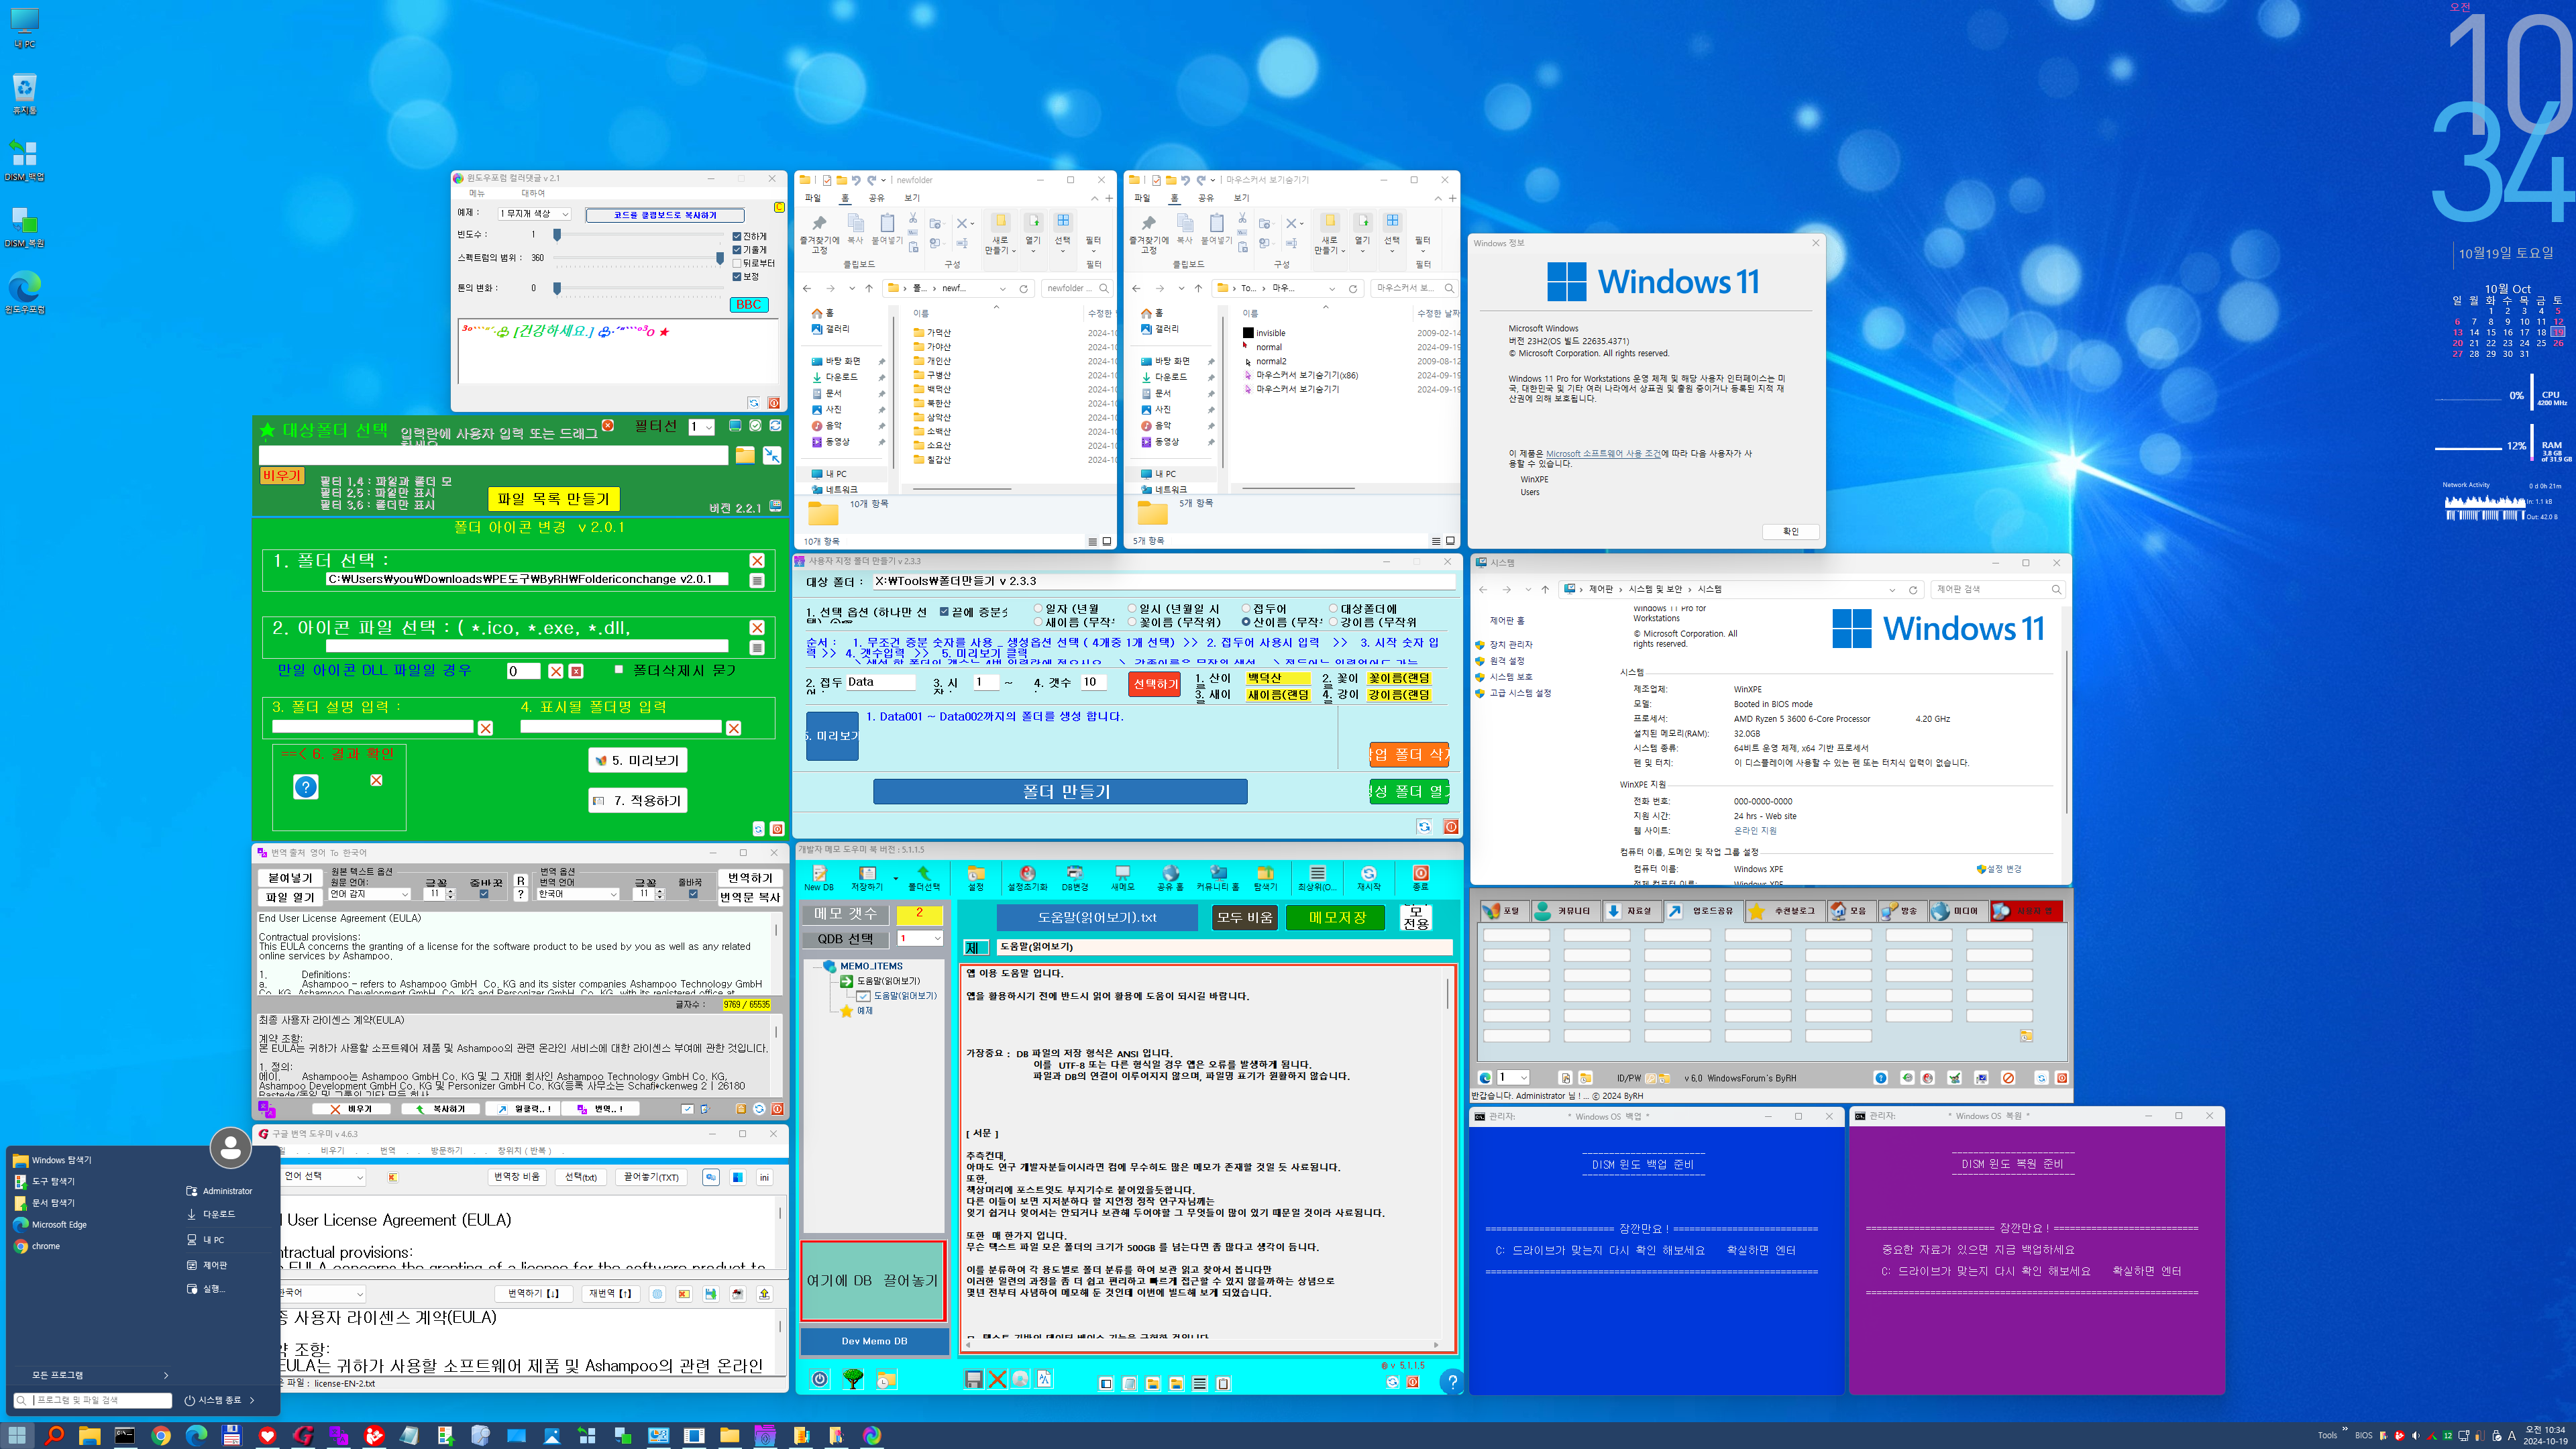Open the number dropdown beside the portal tool's Edge icon

tap(1513, 1078)
